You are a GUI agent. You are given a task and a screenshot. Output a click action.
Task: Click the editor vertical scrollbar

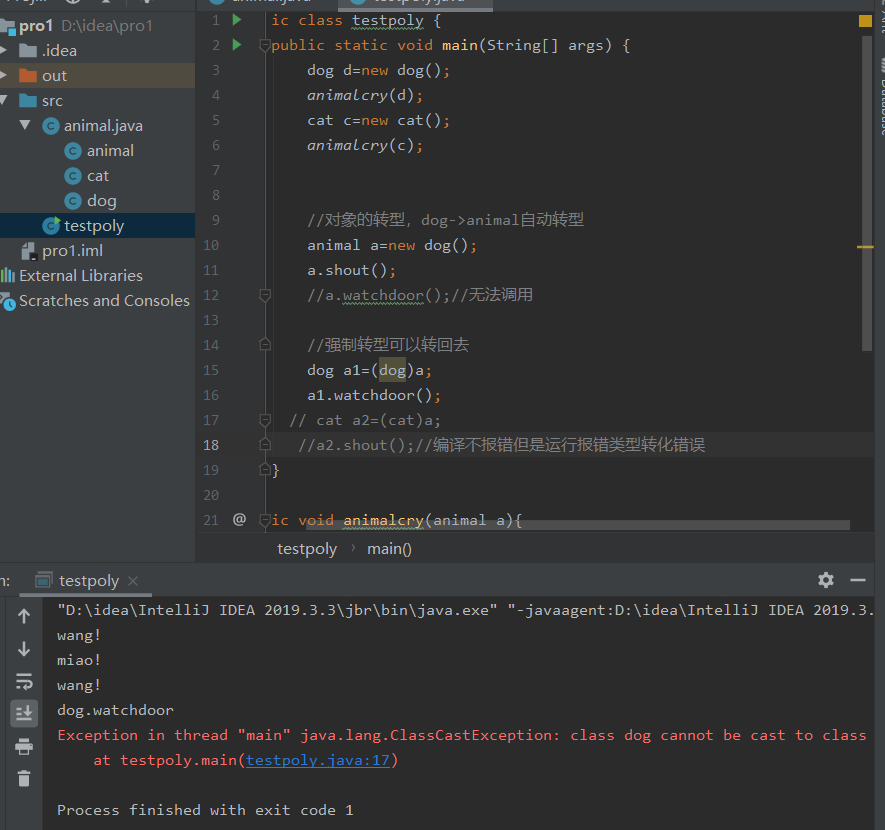[867, 194]
